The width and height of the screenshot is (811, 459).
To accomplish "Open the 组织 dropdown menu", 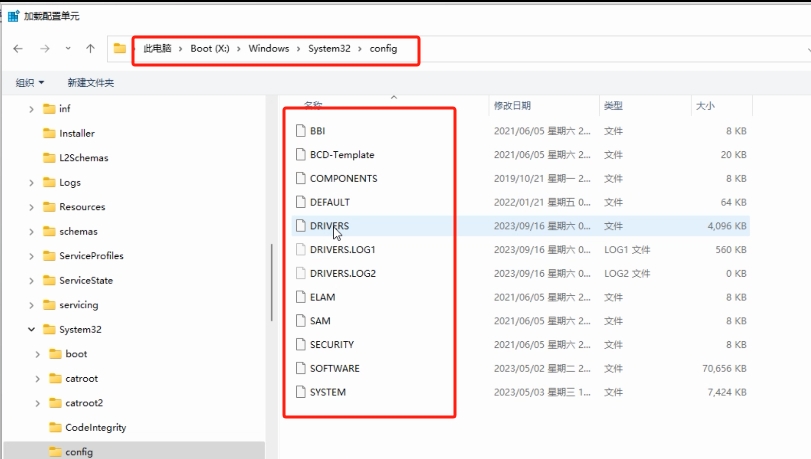I will tap(30, 83).
